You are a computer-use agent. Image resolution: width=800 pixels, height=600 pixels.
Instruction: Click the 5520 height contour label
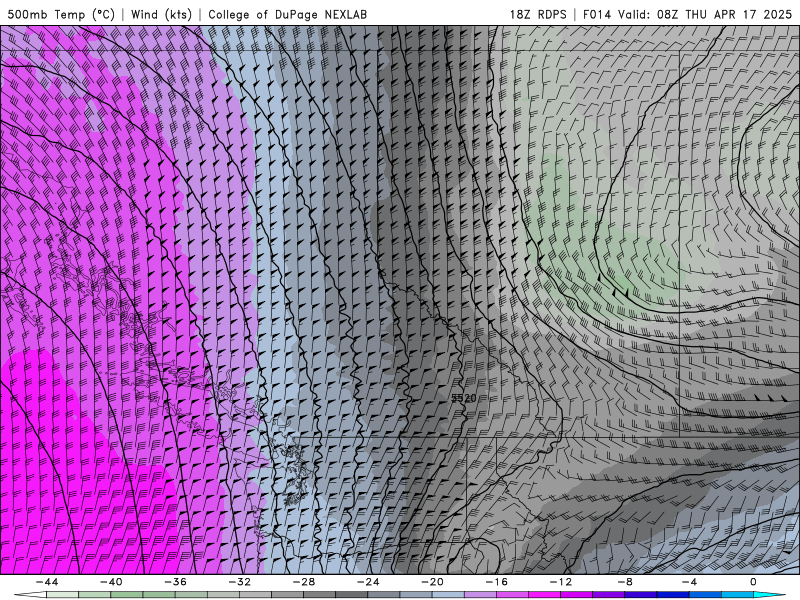point(464,397)
